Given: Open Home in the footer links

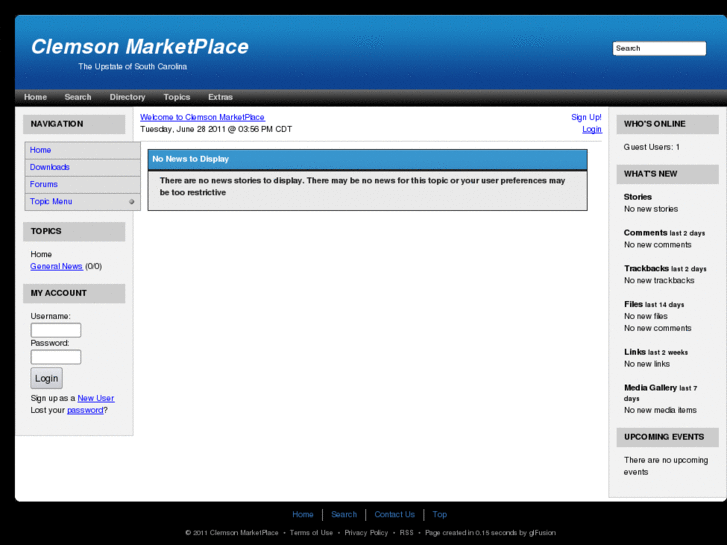Looking at the screenshot, I should tap(303, 514).
